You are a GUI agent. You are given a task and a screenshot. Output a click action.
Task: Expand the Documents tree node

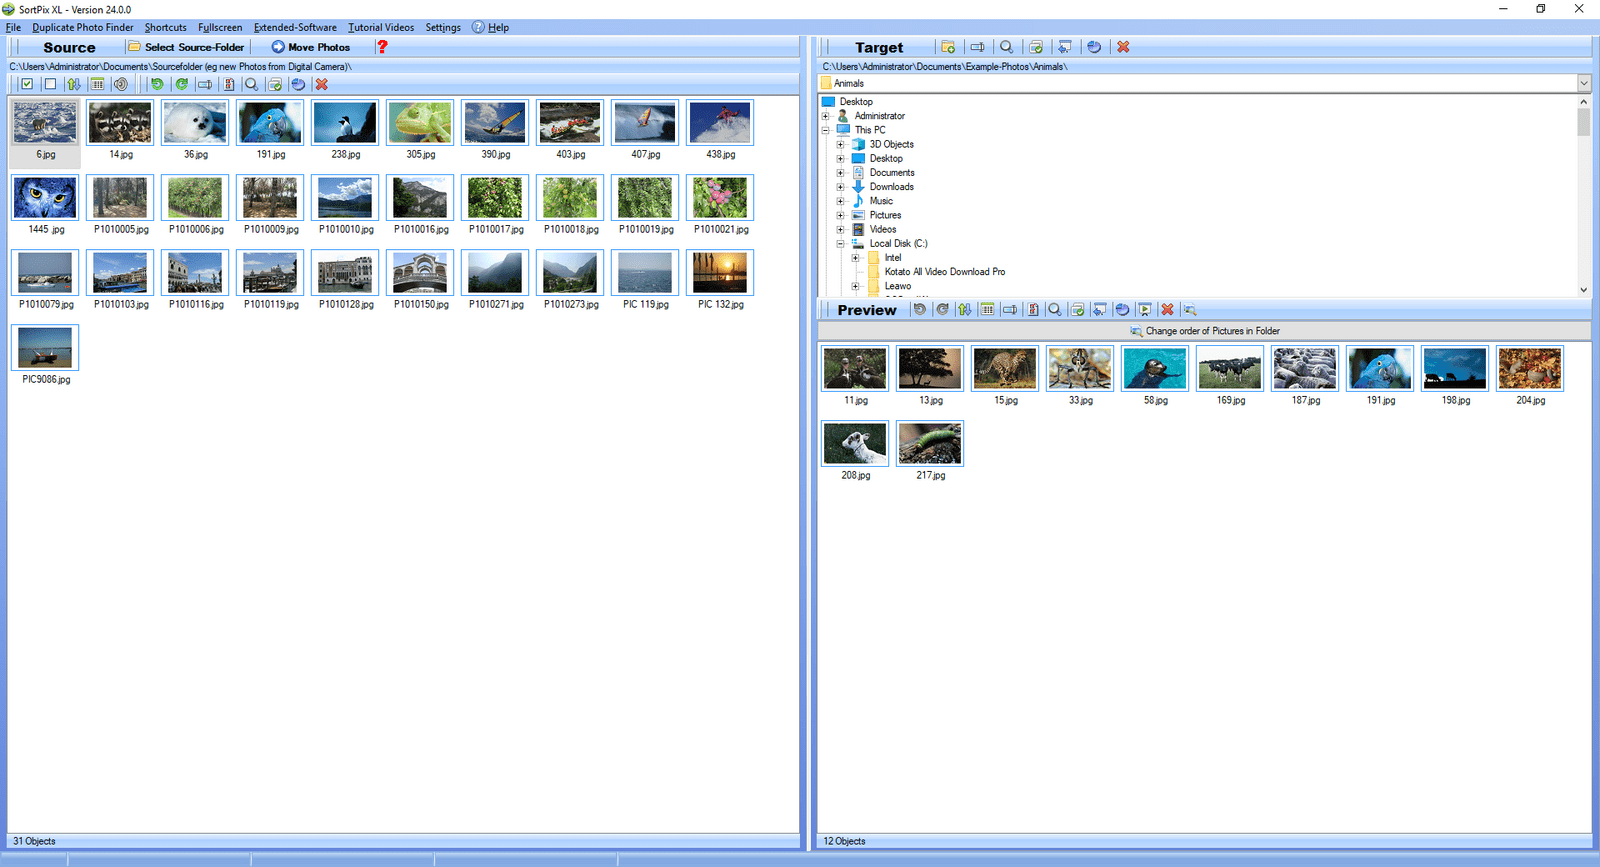tap(840, 173)
